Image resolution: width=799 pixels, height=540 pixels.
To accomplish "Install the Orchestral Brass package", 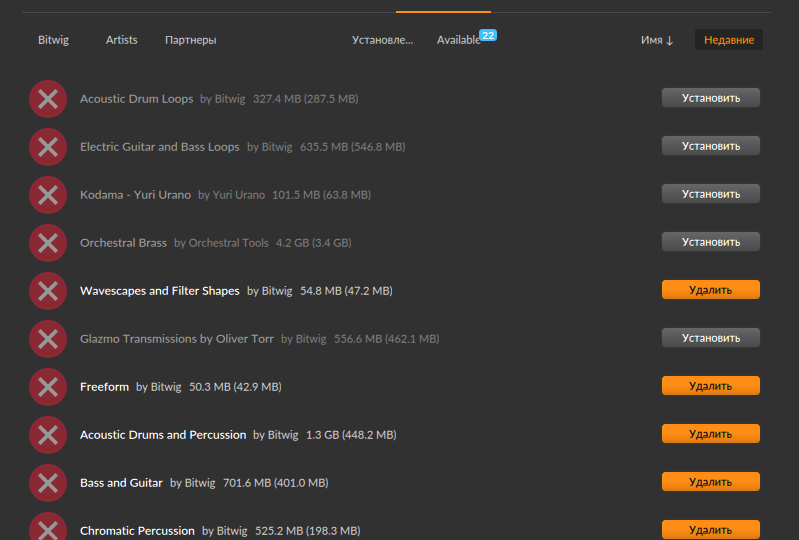I will pos(710,242).
